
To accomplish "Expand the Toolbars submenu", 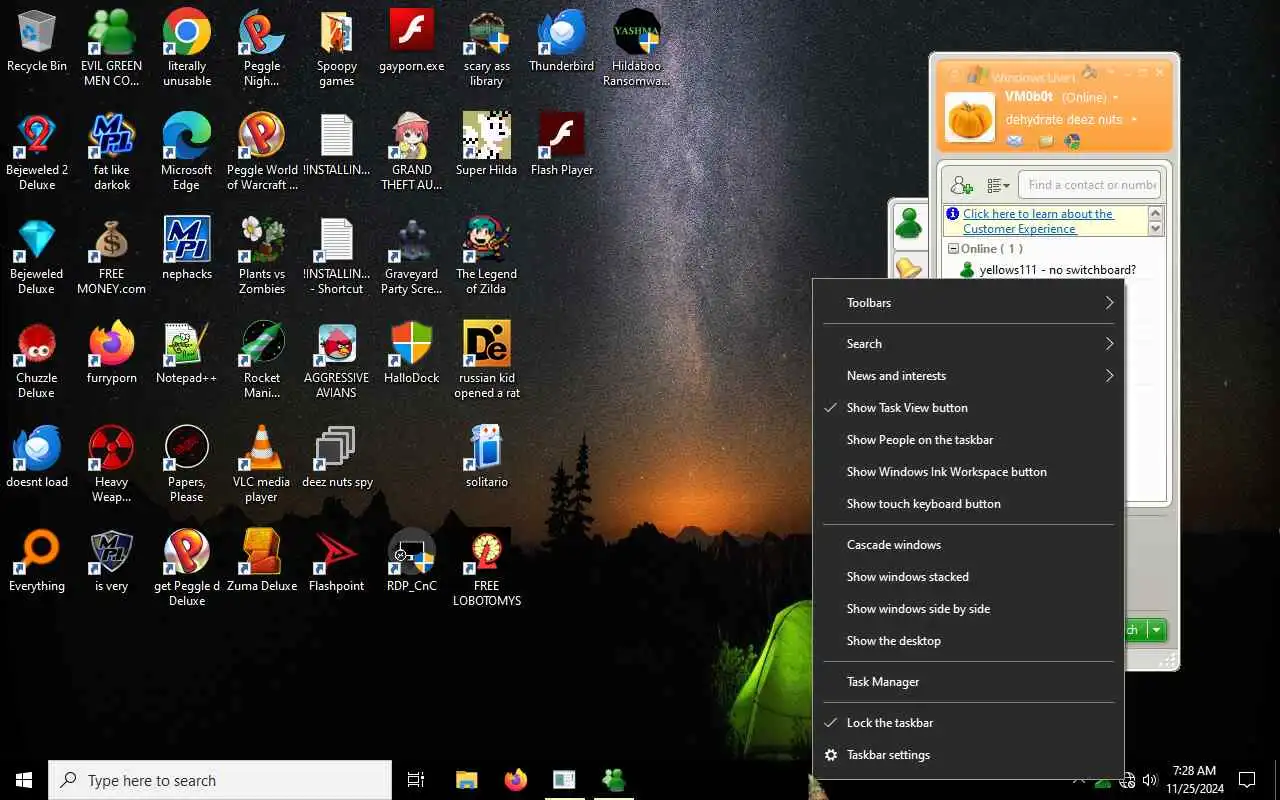I will [x=968, y=303].
